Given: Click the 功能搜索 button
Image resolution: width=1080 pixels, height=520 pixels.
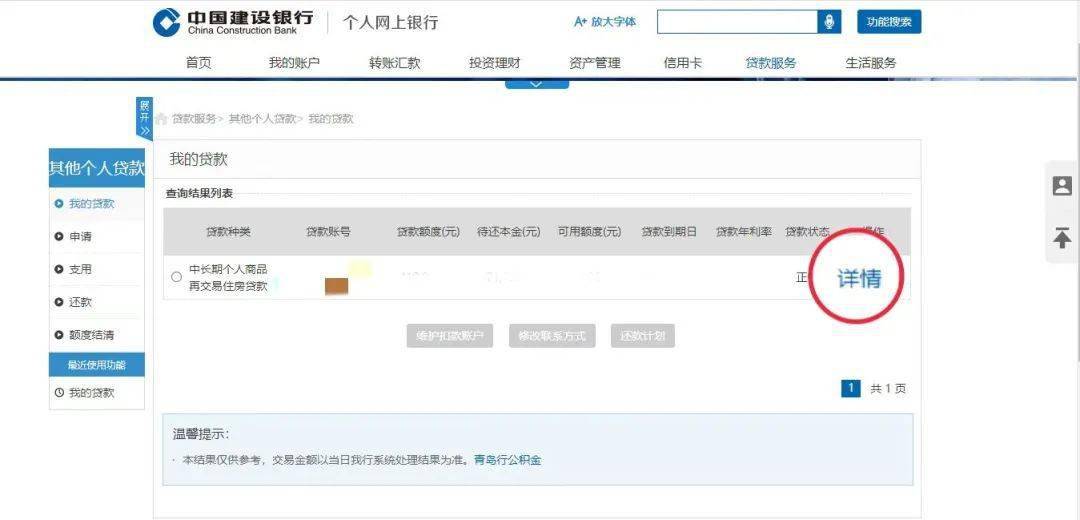Looking at the screenshot, I should 889,22.
